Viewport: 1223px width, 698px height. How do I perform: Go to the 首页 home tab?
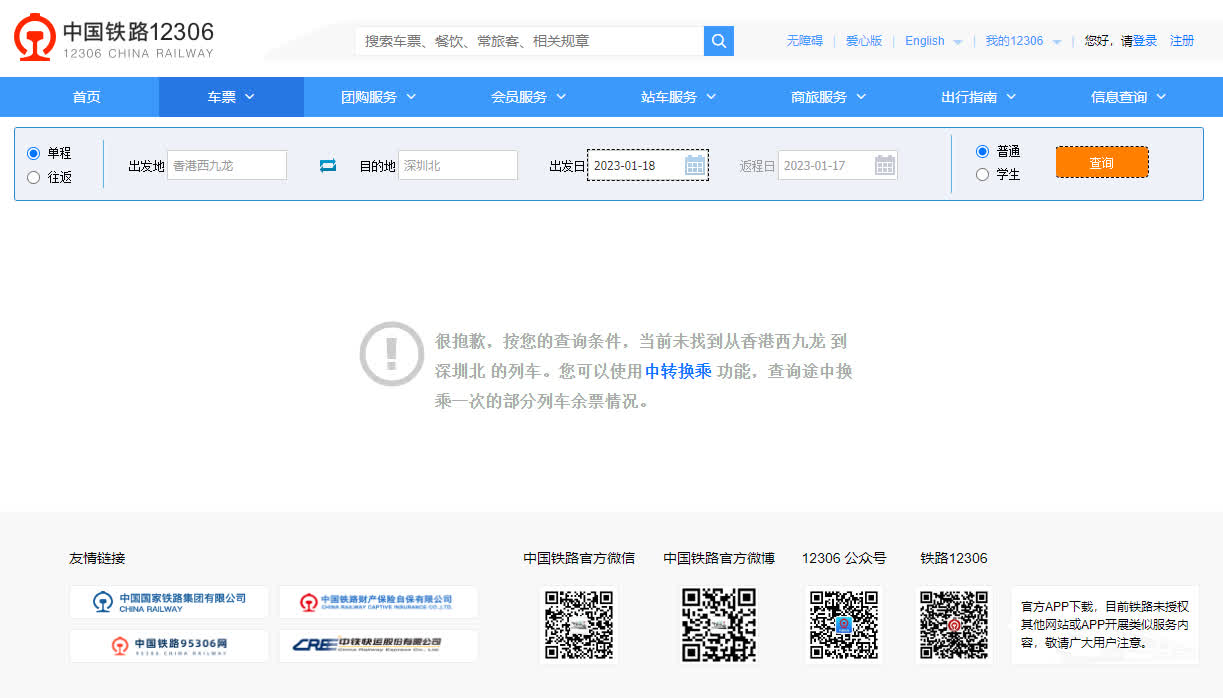click(86, 97)
